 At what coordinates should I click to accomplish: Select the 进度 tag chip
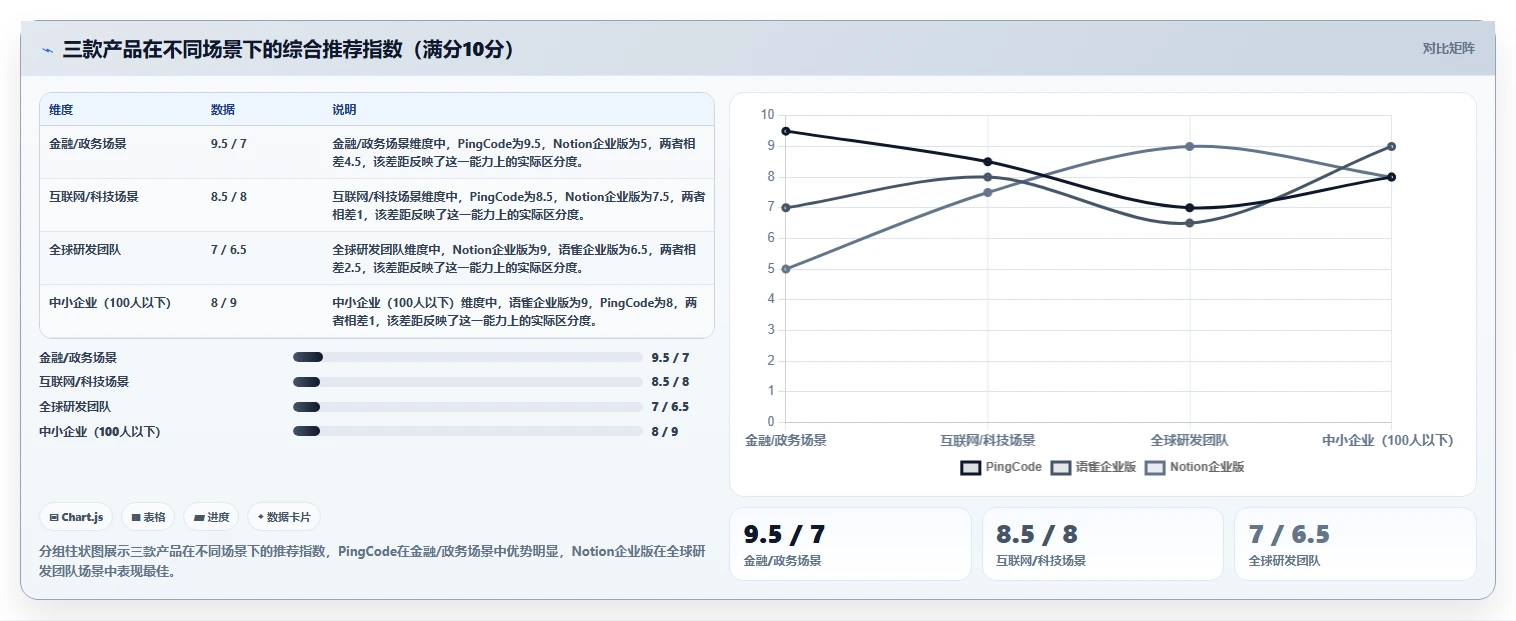point(211,517)
